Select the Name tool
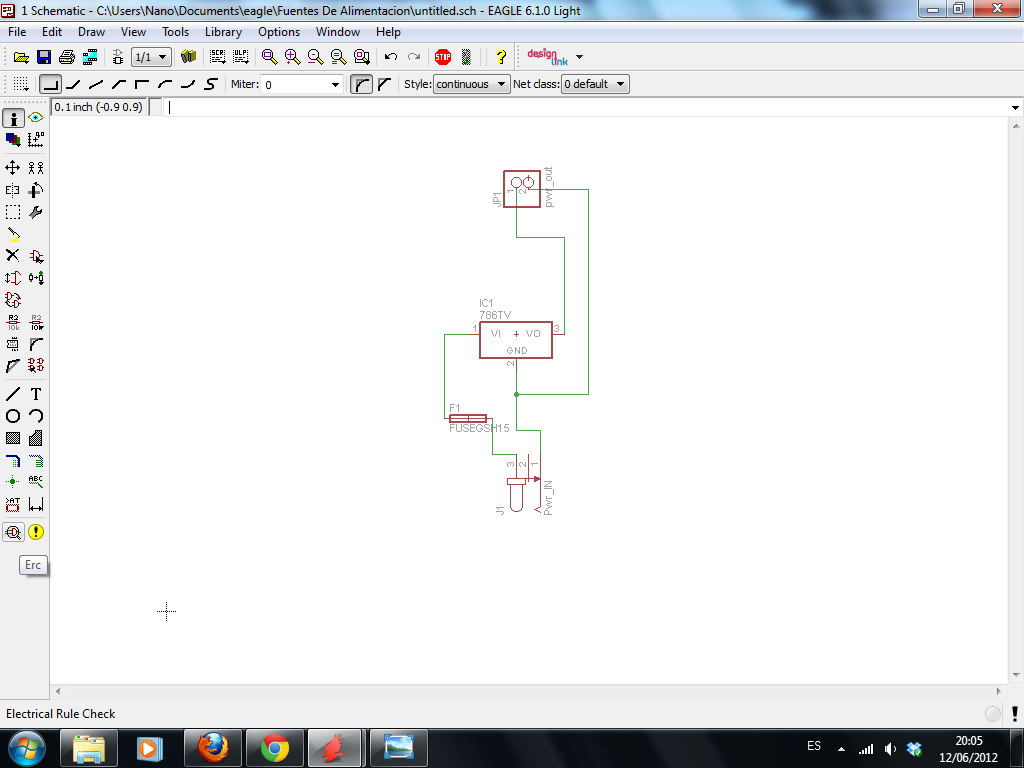The height and width of the screenshot is (768, 1024). coord(13,322)
